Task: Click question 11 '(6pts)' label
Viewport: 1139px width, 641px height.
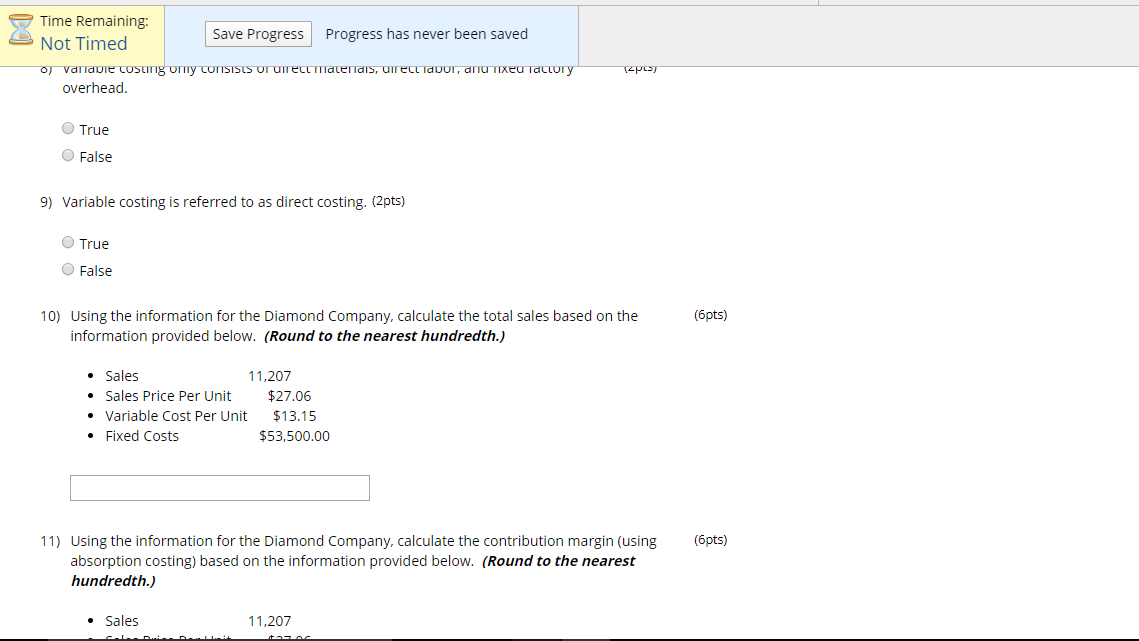Action: click(x=710, y=539)
